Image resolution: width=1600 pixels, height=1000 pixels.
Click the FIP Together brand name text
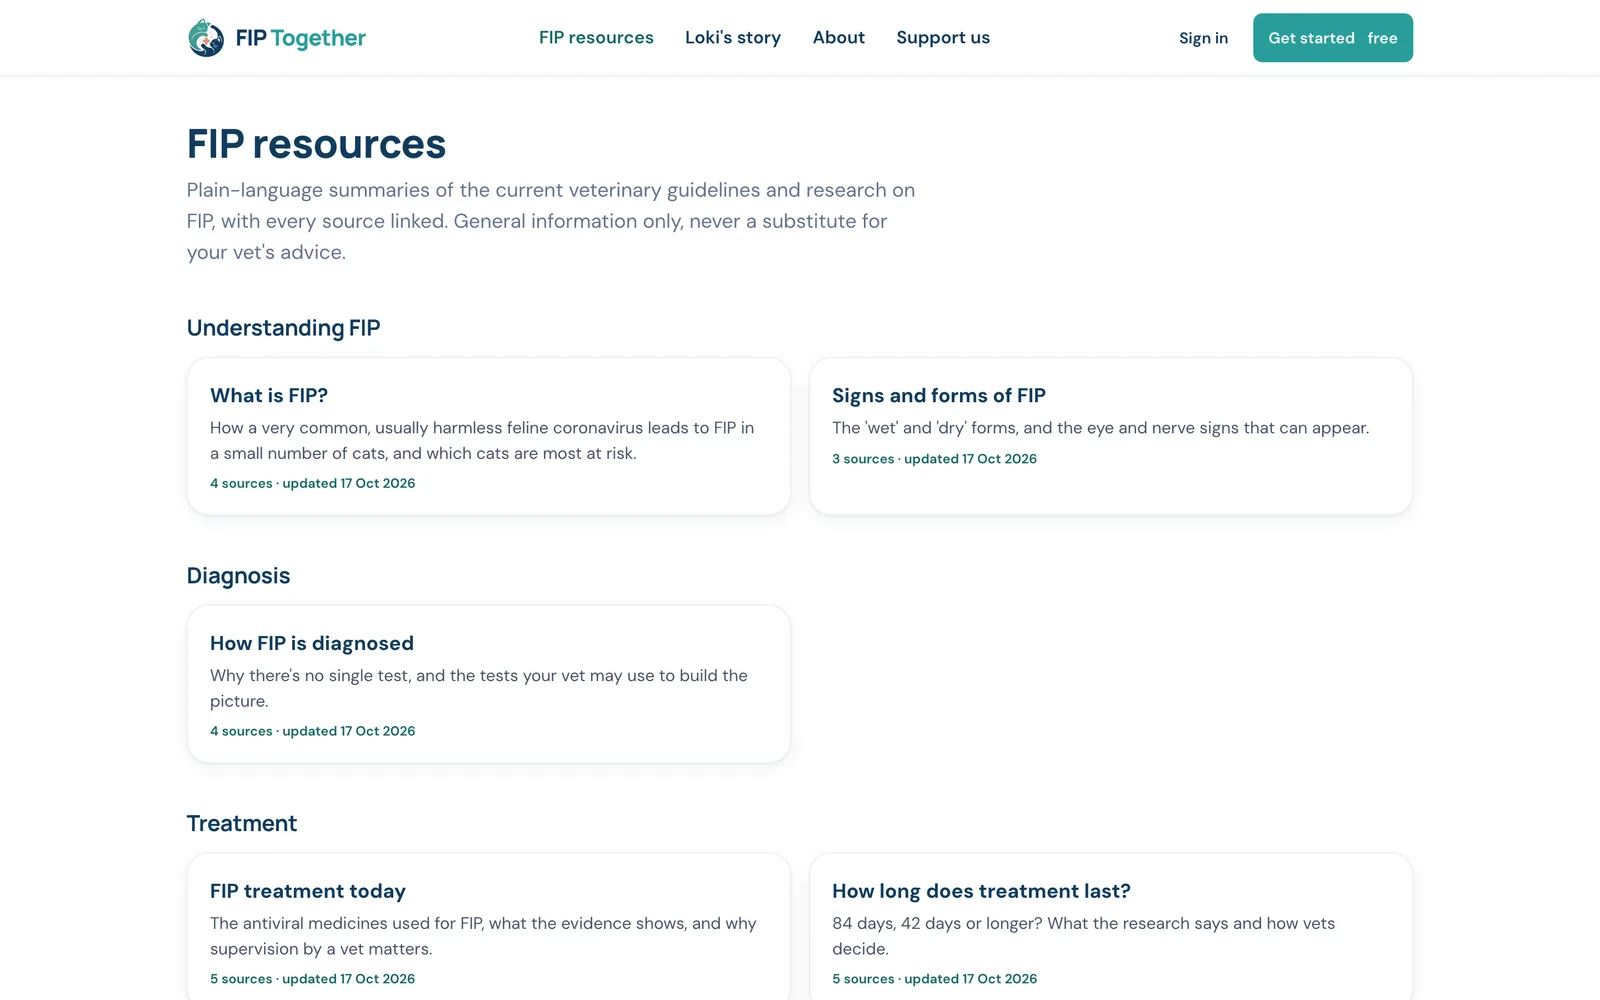(x=301, y=38)
